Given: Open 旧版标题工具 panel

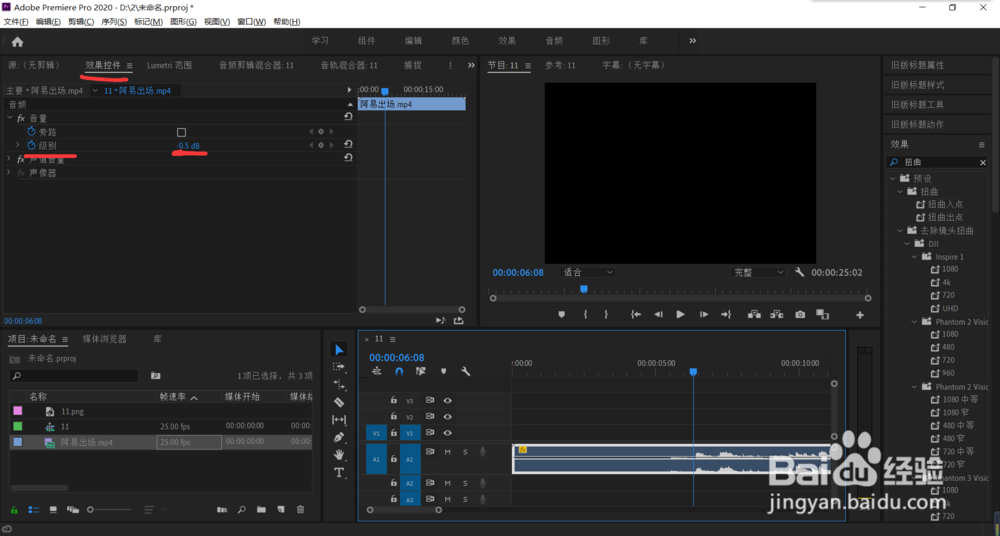Looking at the screenshot, I should 917,105.
